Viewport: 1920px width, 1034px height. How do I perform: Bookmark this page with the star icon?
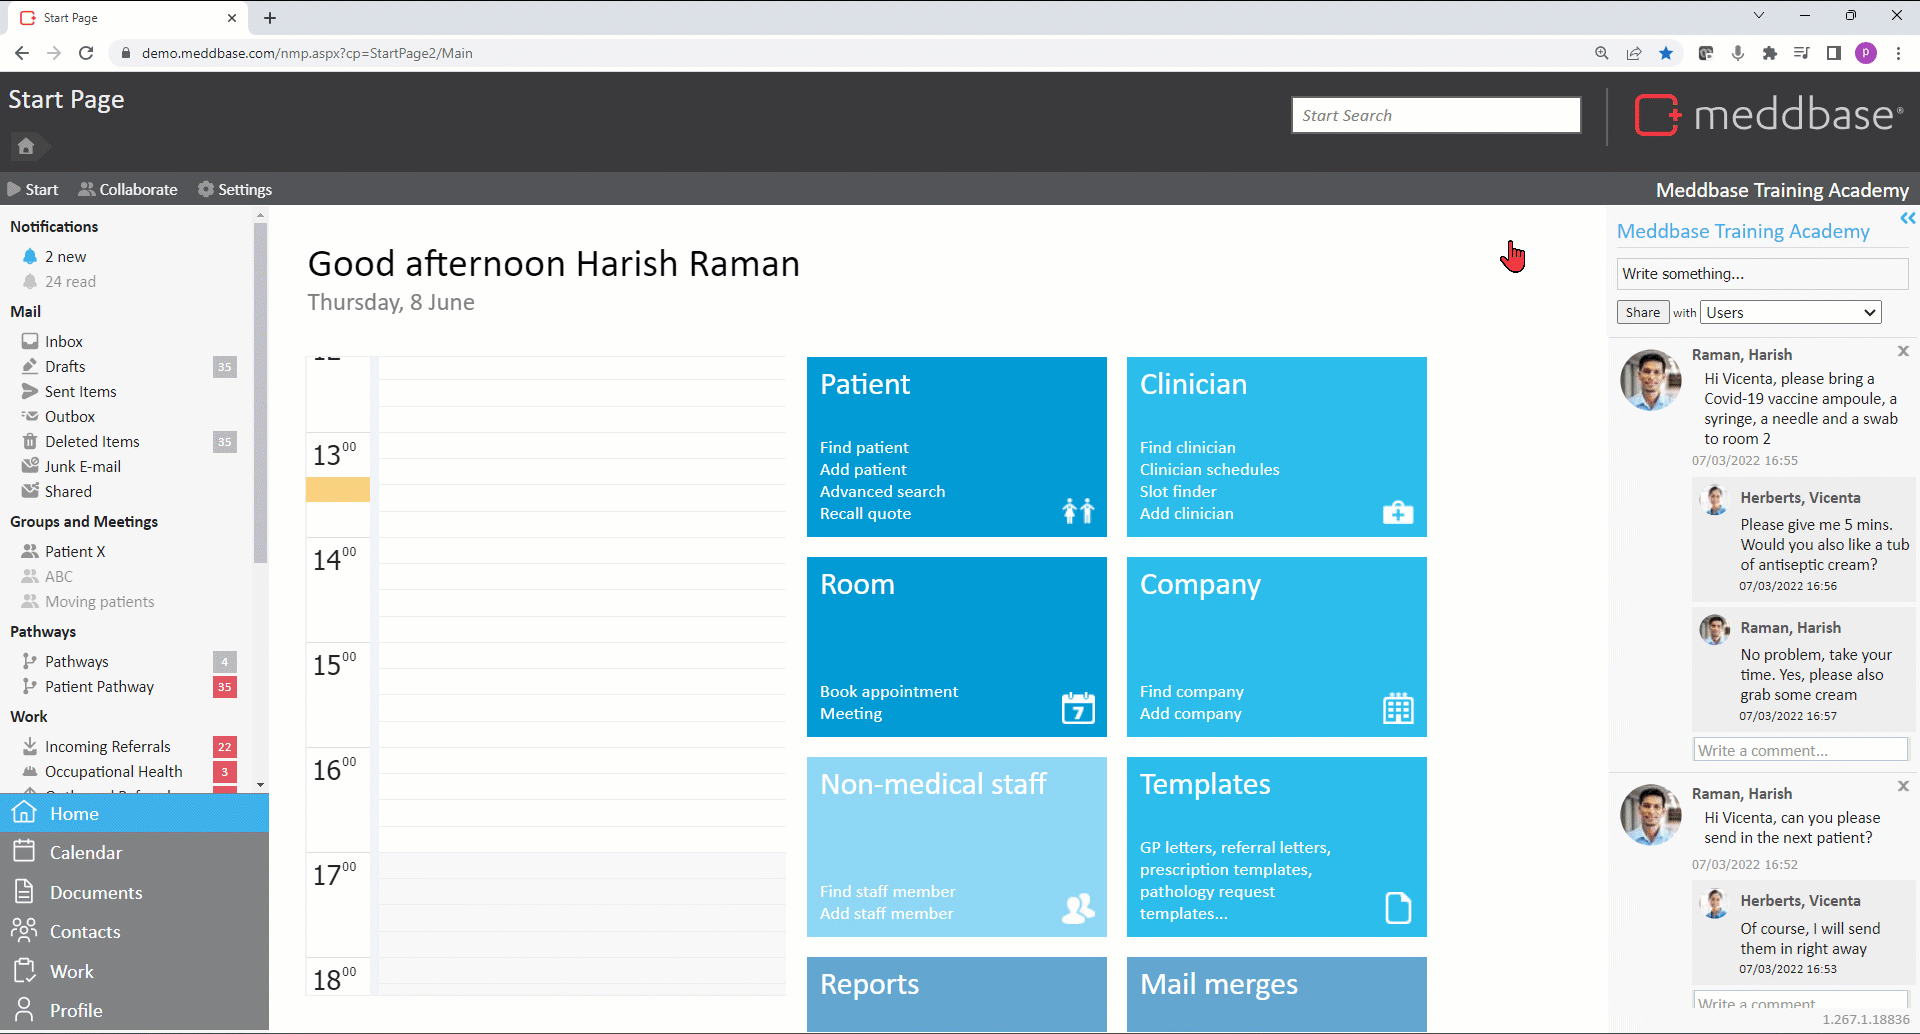click(x=1666, y=53)
